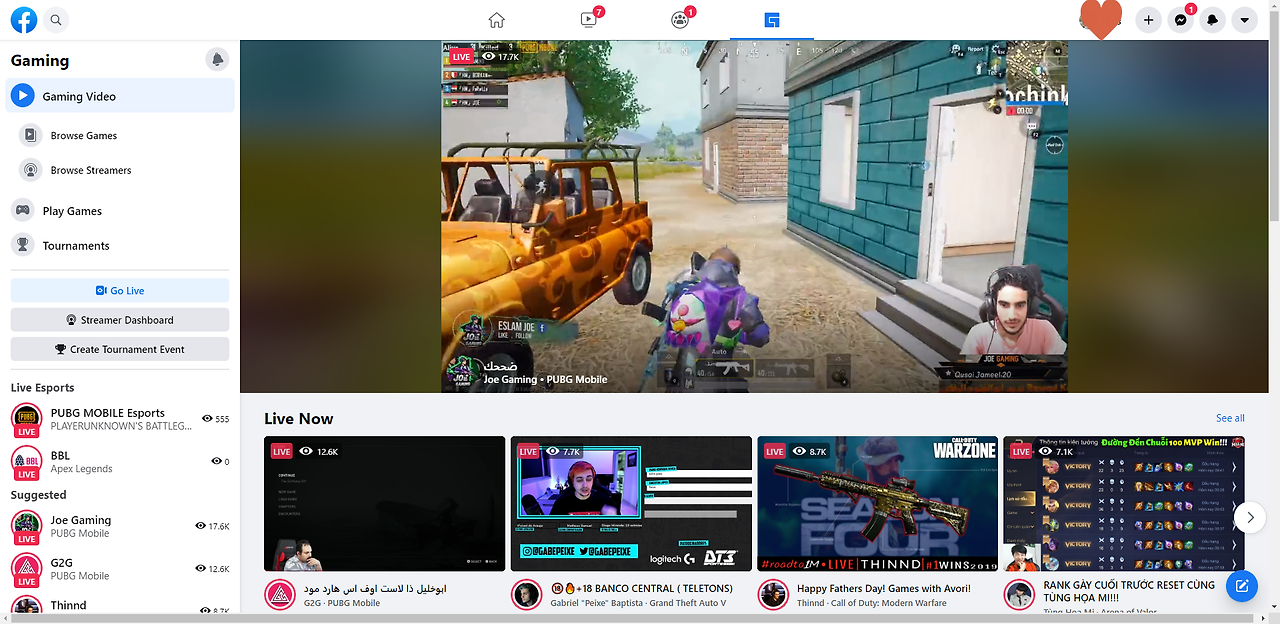Click the Go Live button
The height and width of the screenshot is (624, 1280).
click(120, 291)
